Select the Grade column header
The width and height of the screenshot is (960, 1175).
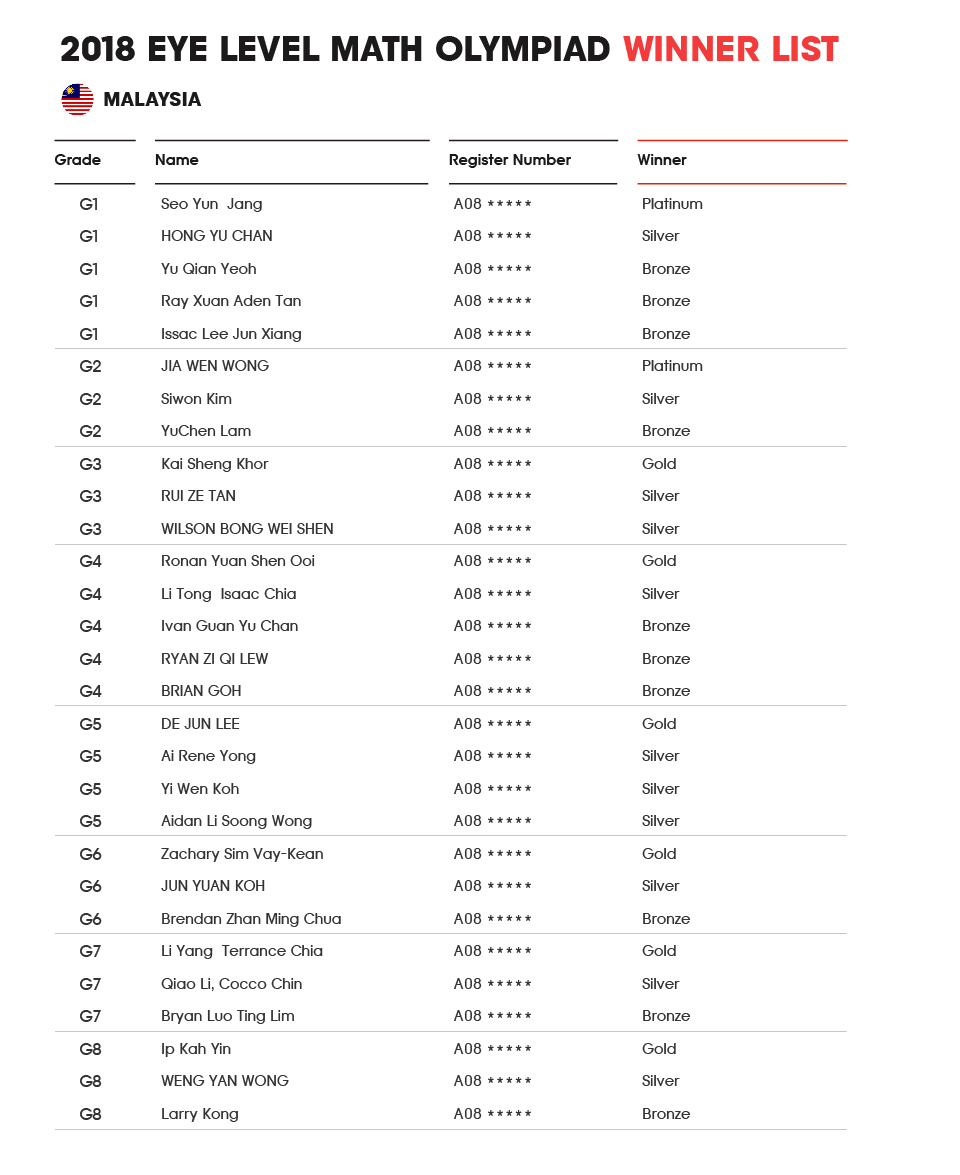pyautogui.click(x=77, y=160)
